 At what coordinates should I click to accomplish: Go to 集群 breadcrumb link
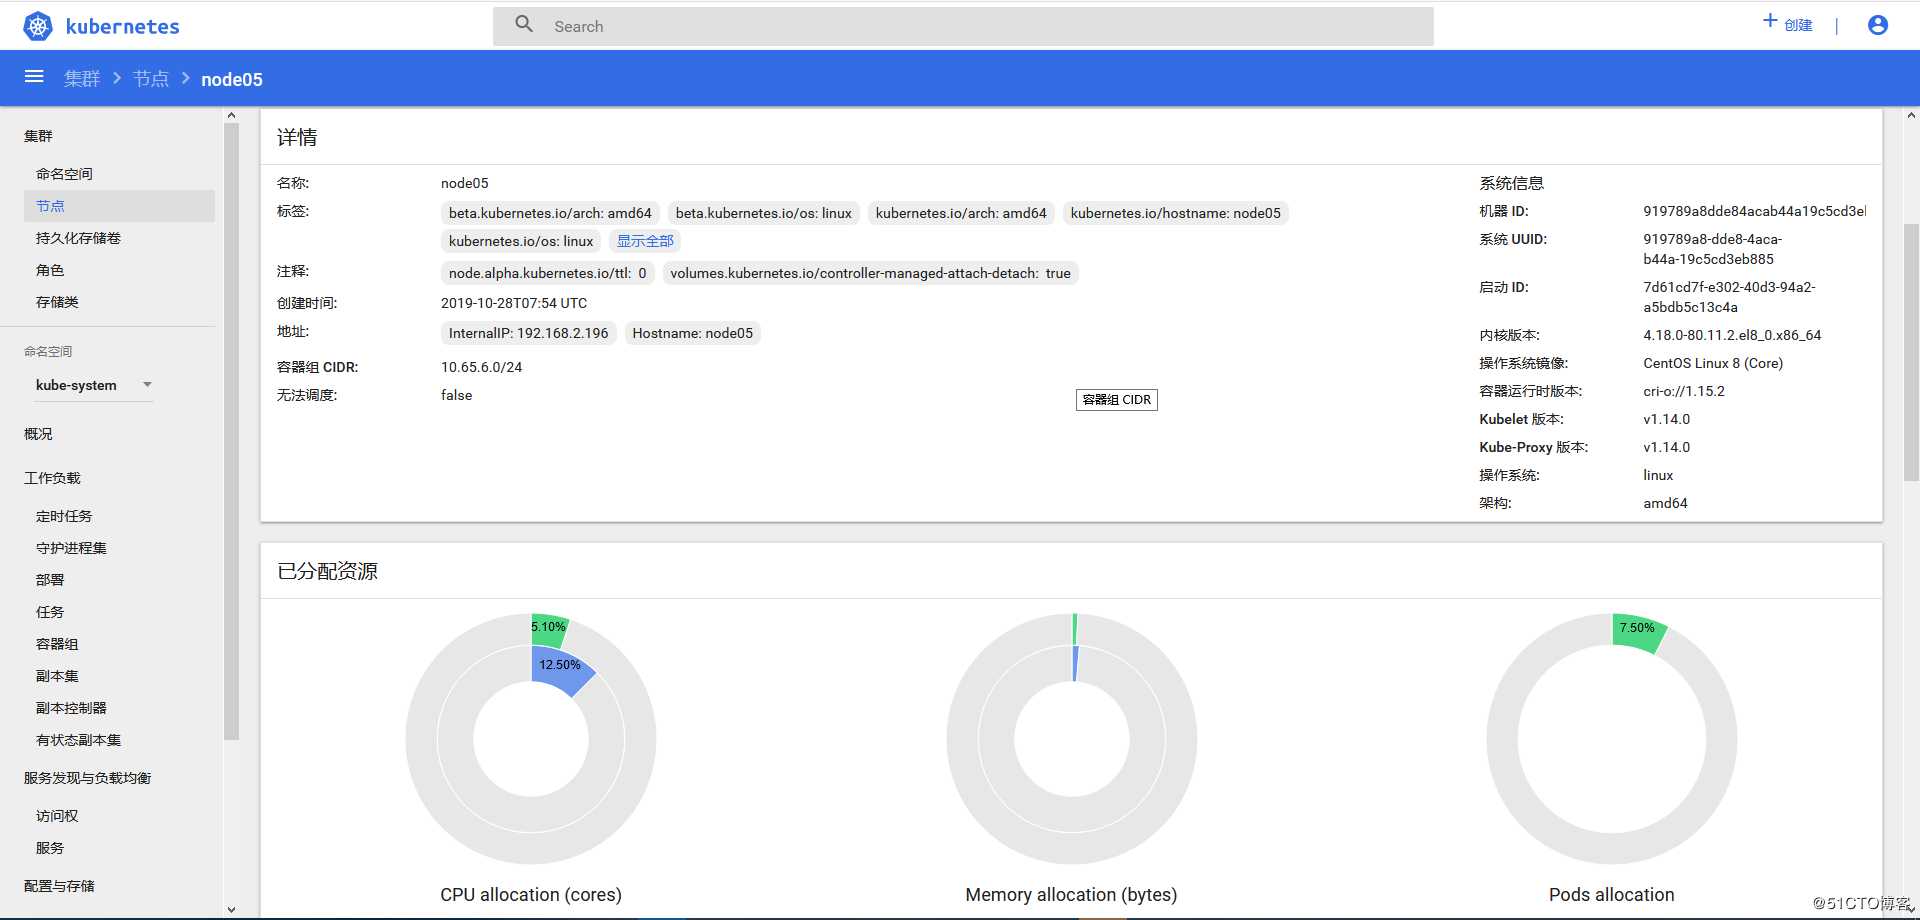(82, 79)
